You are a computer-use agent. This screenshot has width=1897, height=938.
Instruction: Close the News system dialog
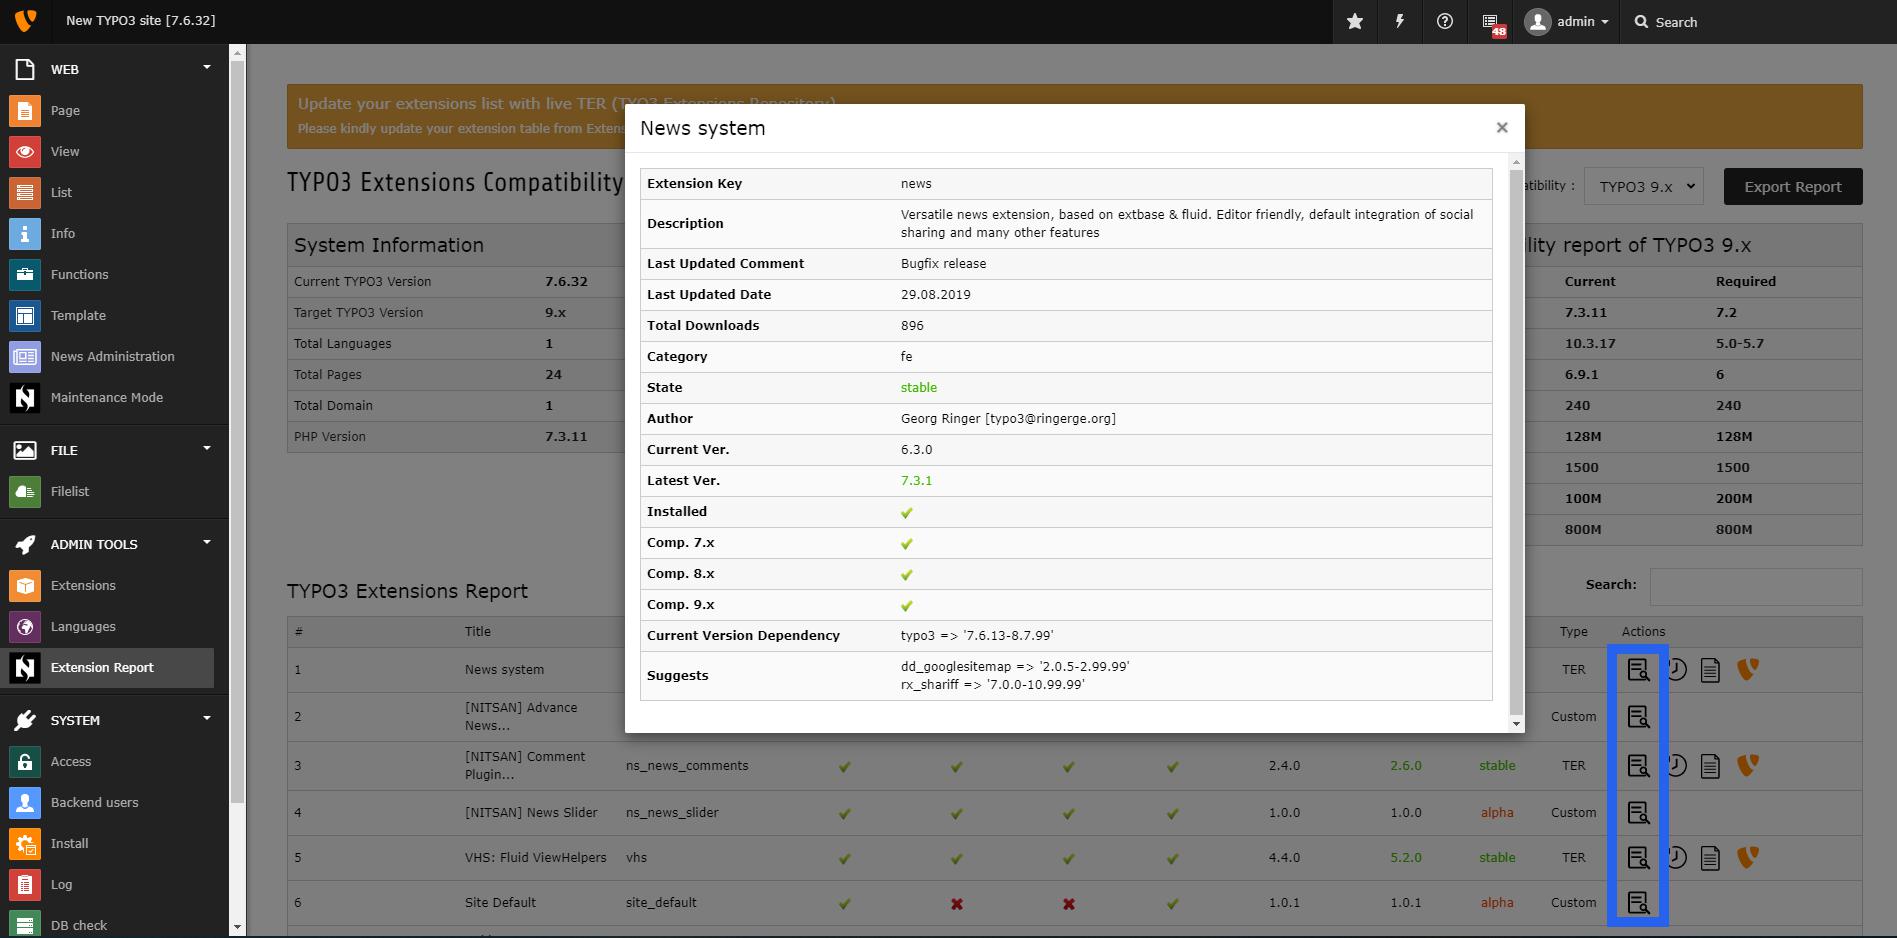point(1501,127)
